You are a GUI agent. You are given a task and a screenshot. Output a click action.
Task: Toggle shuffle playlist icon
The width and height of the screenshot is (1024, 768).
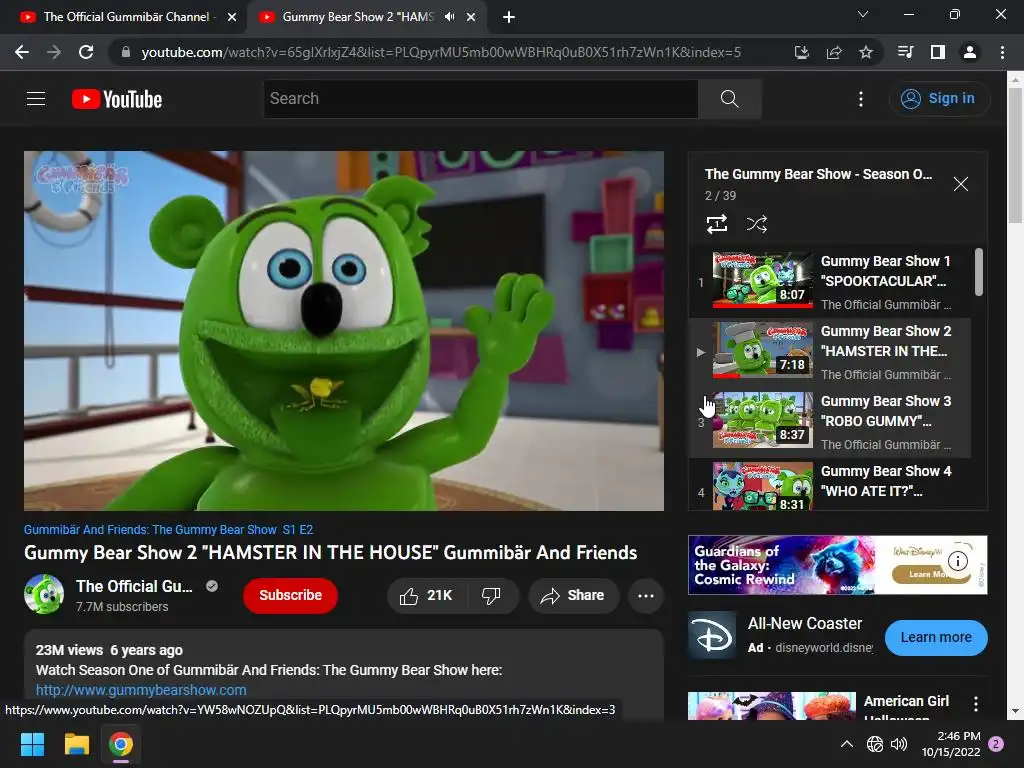(x=756, y=224)
